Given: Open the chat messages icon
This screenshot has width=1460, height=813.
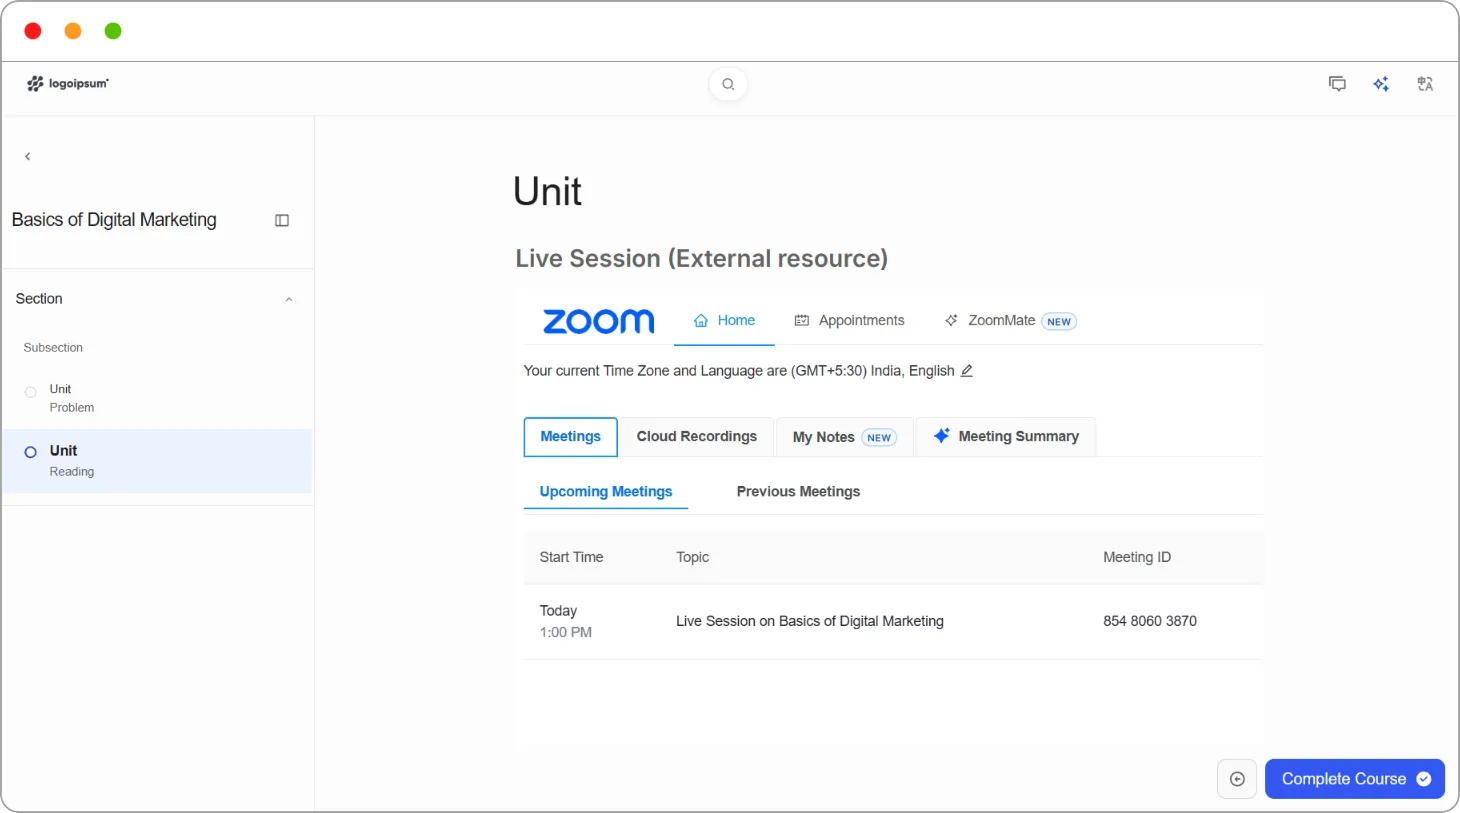Looking at the screenshot, I should point(1337,84).
